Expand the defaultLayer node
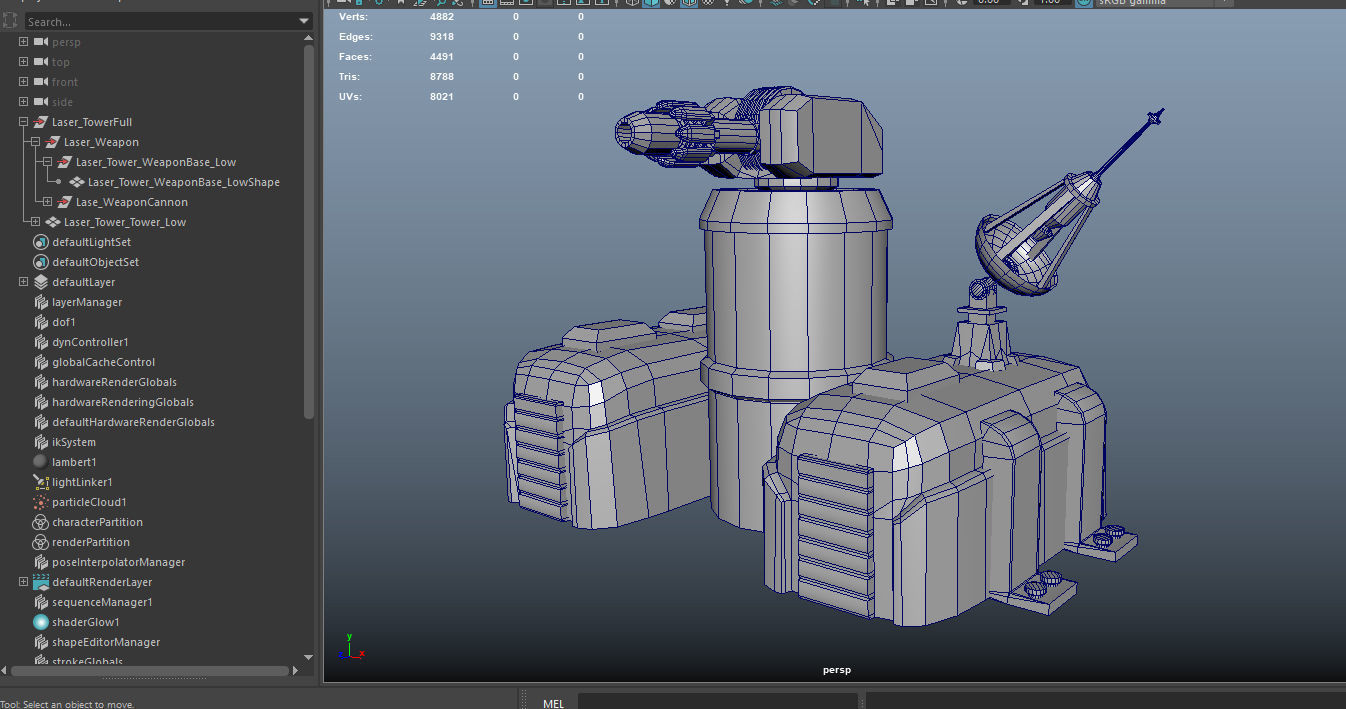This screenshot has height=709, width=1346. pos(23,282)
